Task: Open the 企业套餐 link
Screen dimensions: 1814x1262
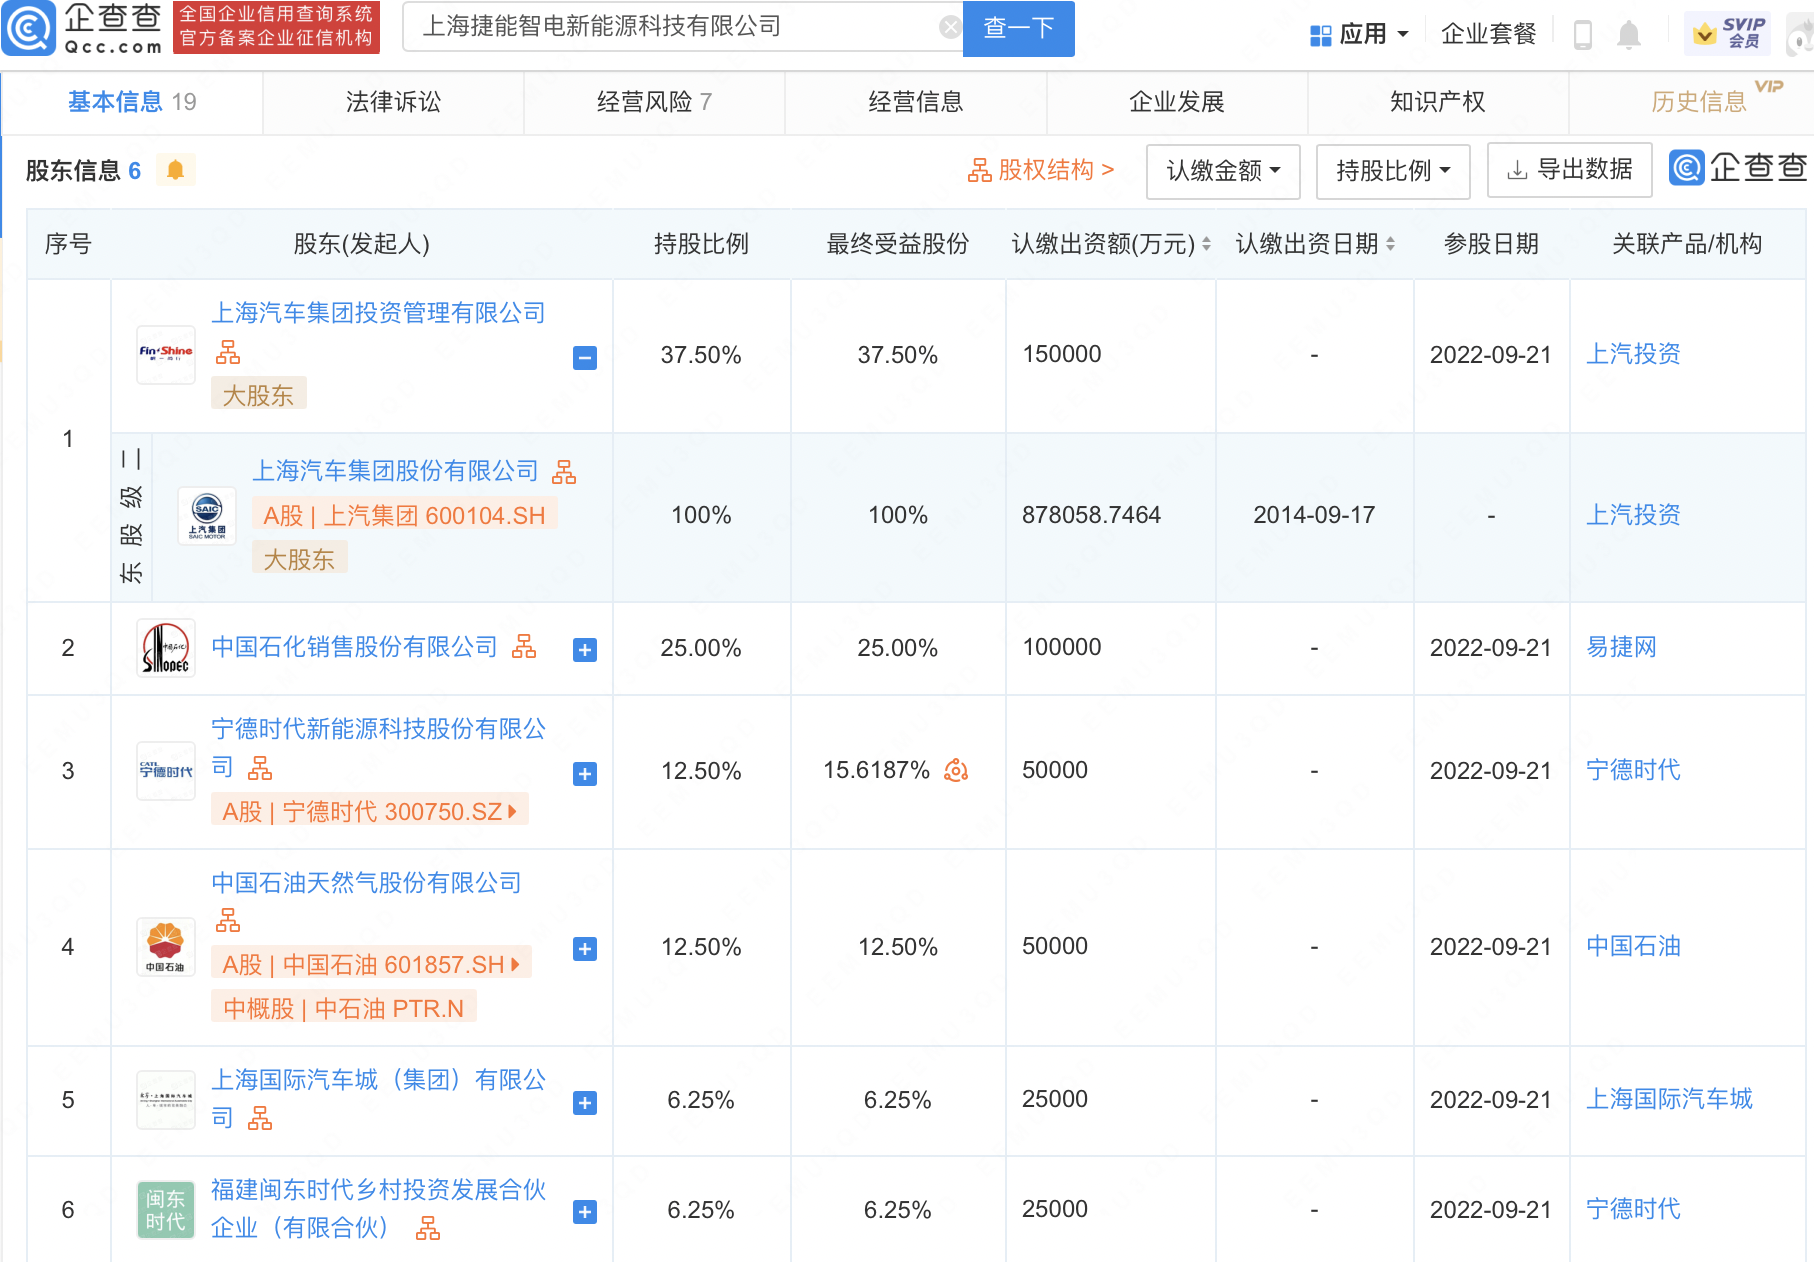Action: coord(1488,34)
